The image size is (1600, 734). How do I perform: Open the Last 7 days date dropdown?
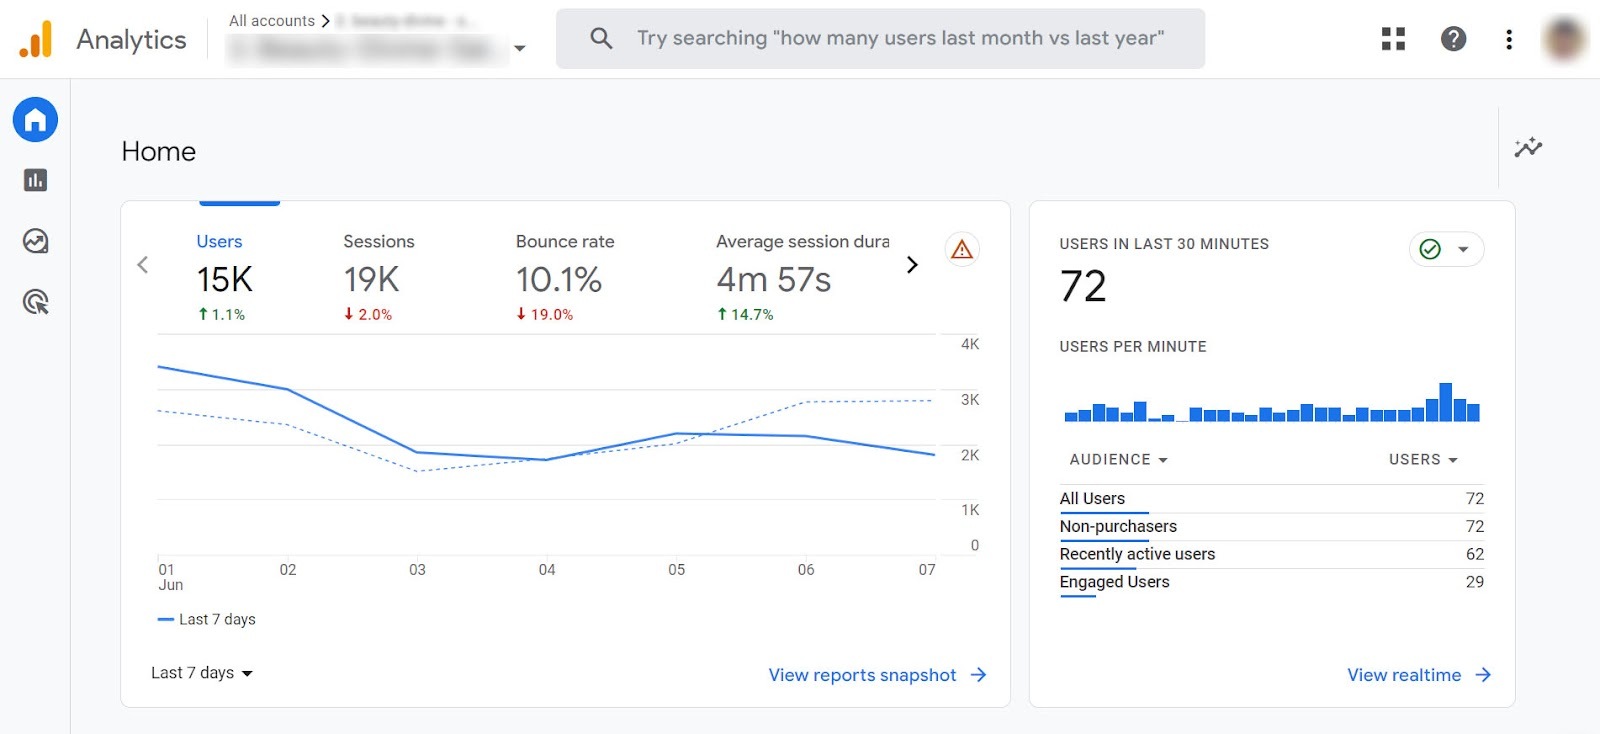click(202, 673)
